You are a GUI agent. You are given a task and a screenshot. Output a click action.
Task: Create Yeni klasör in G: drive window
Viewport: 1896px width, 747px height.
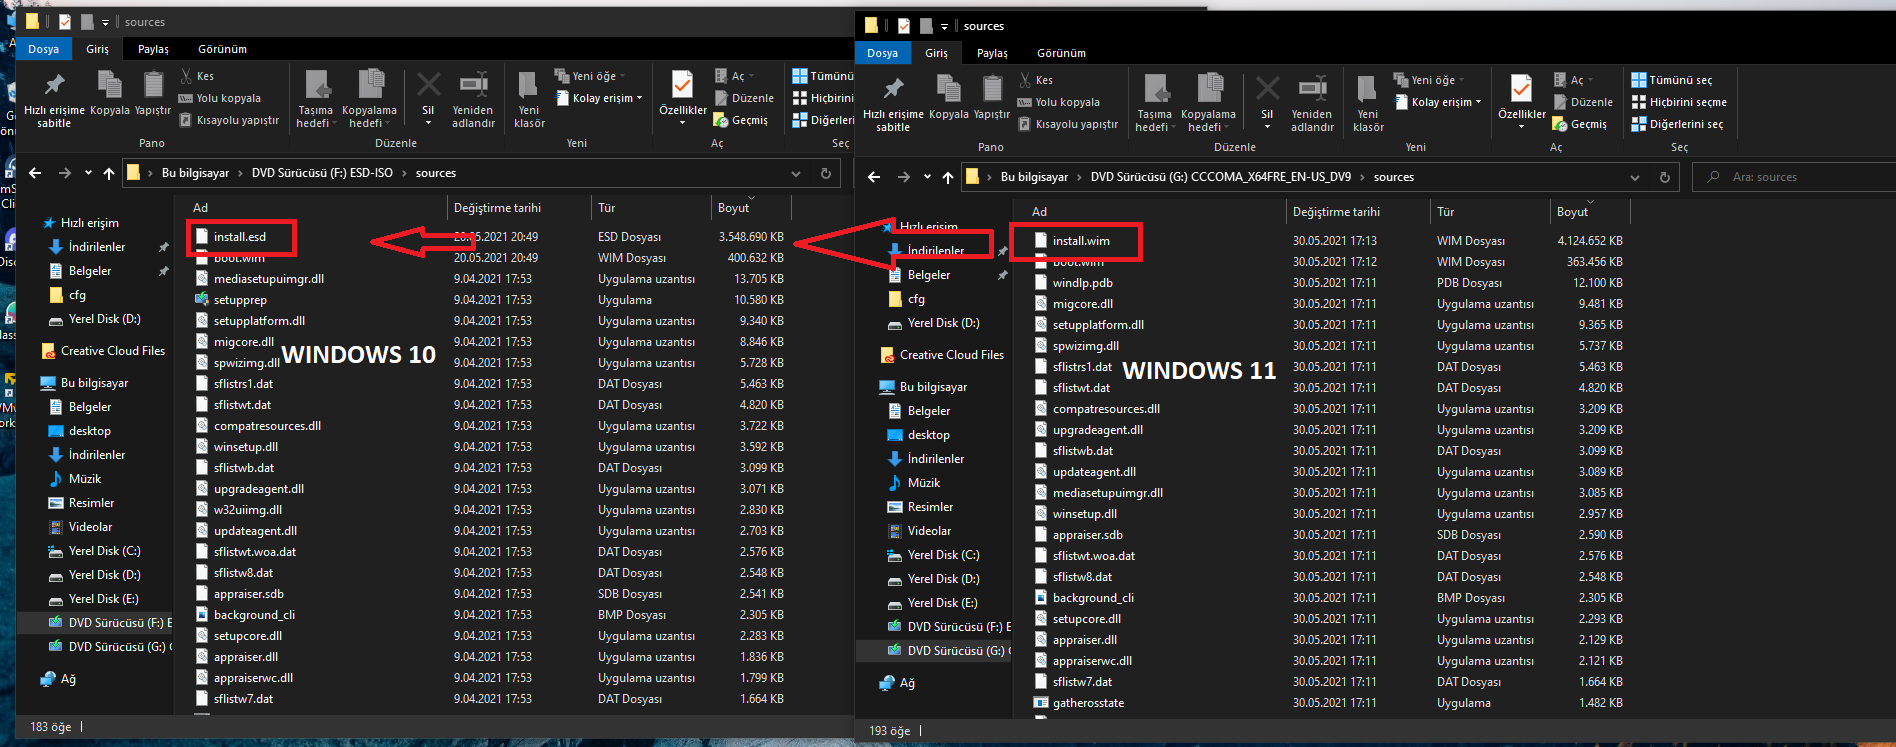[x=1368, y=104]
